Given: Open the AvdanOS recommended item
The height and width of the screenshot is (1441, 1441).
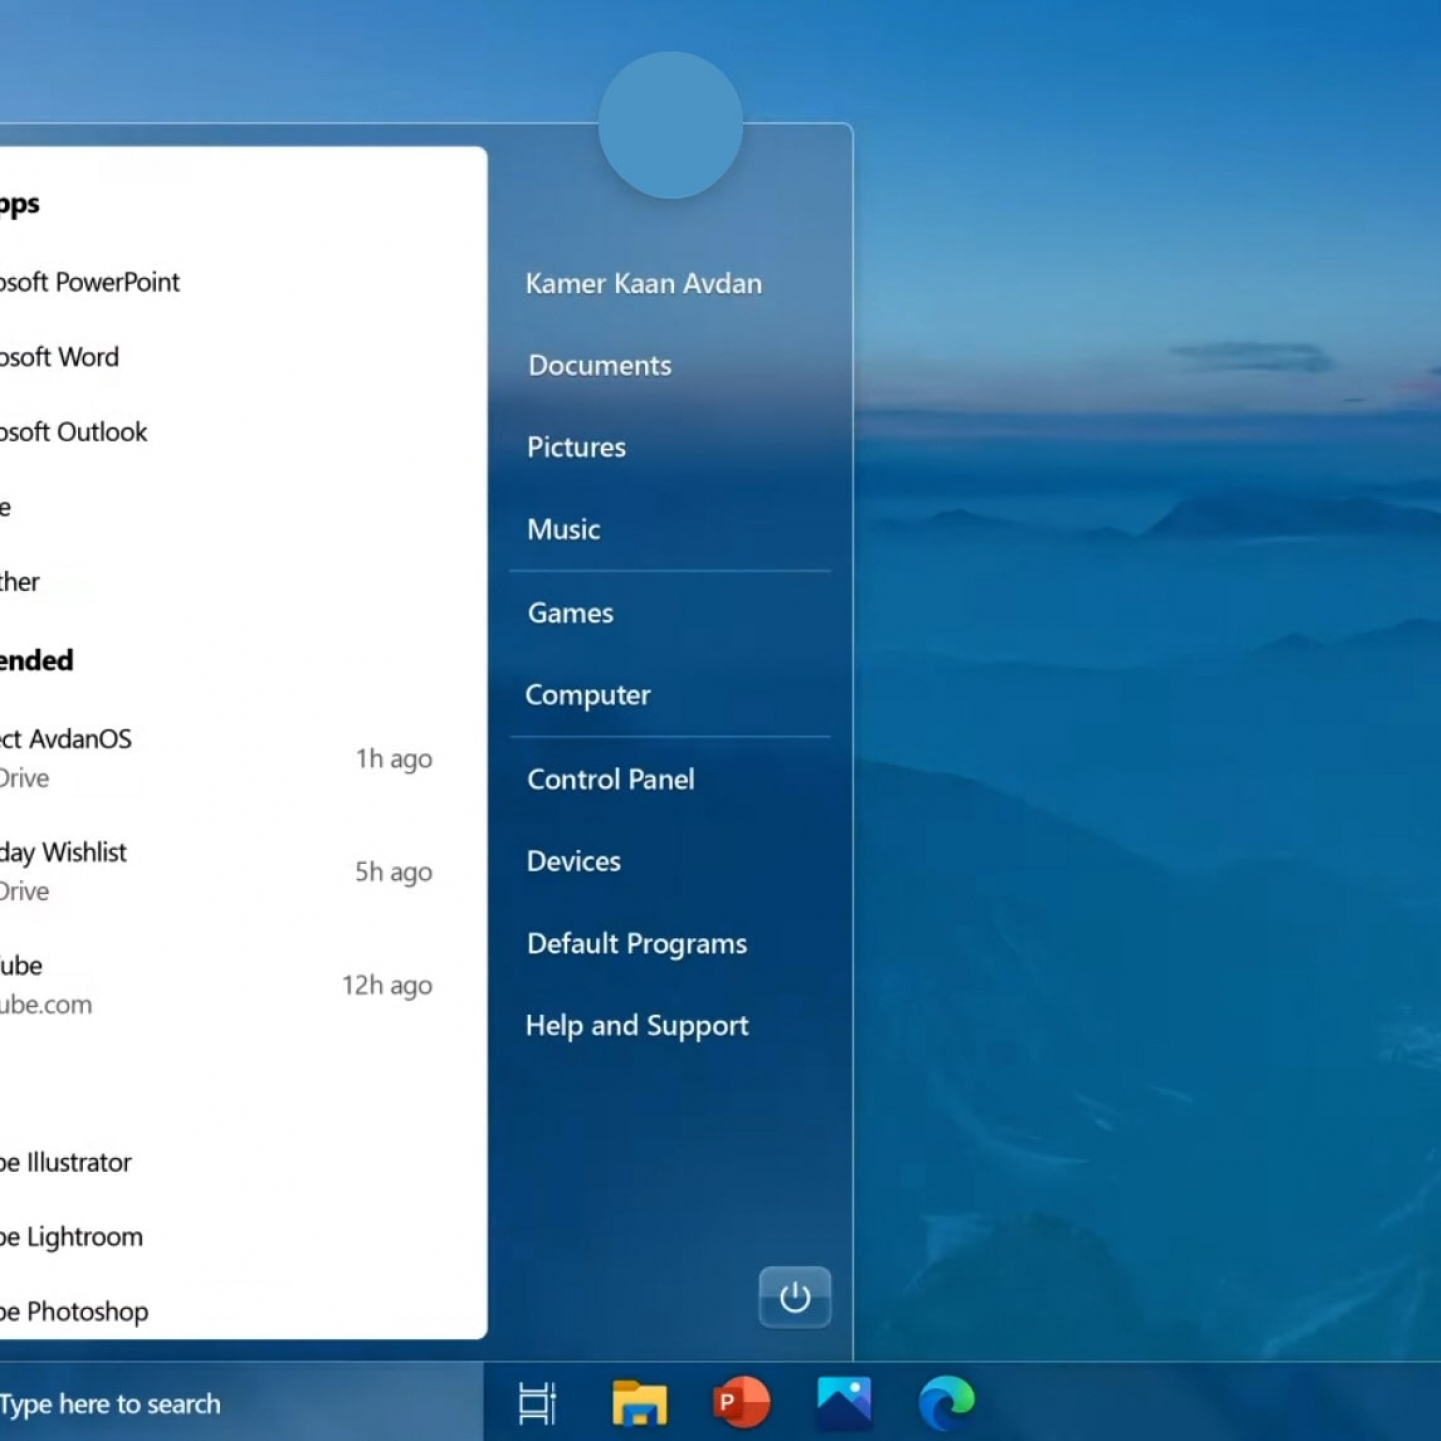Looking at the screenshot, I should (216, 758).
